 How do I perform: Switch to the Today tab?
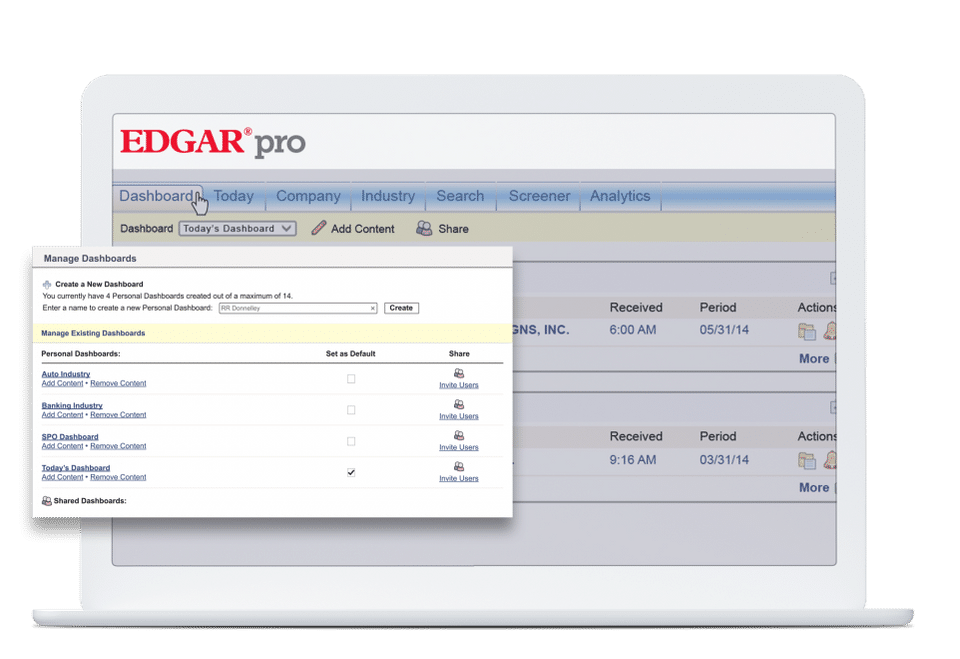coord(233,196)
